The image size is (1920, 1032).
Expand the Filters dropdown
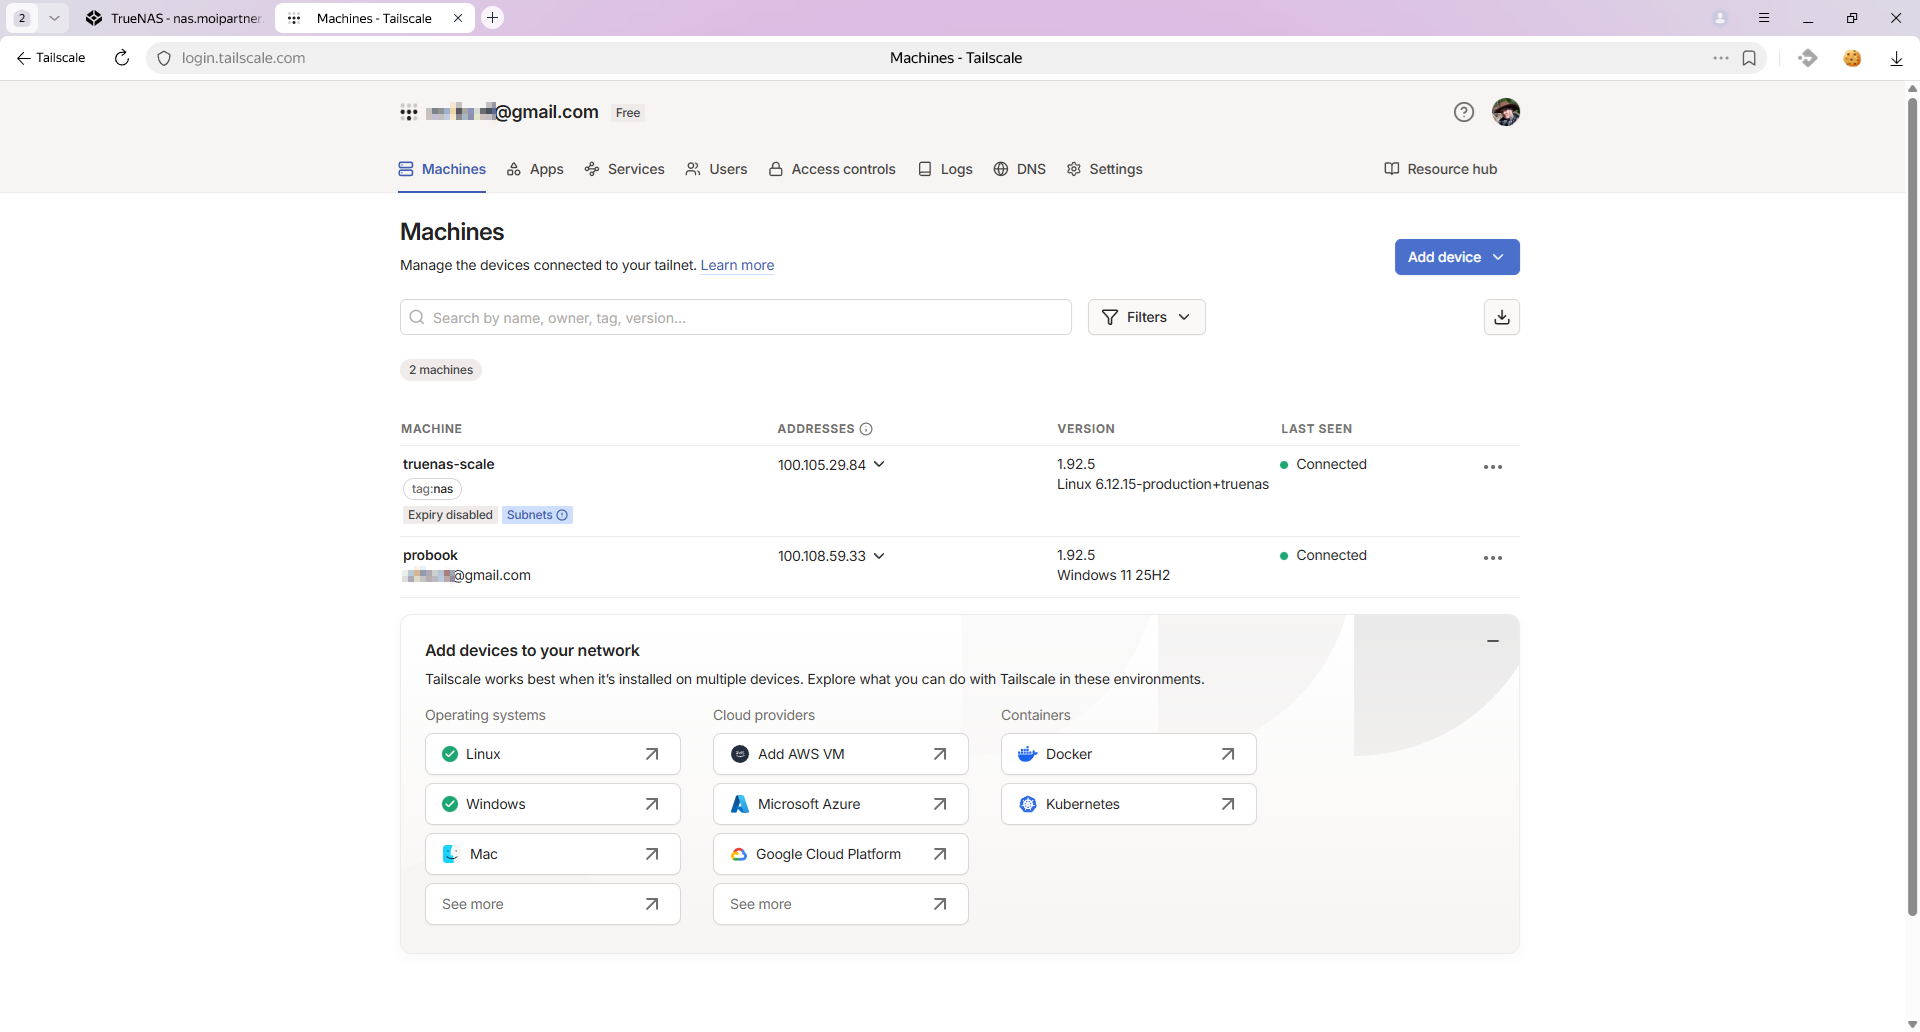pos(1146,317)
